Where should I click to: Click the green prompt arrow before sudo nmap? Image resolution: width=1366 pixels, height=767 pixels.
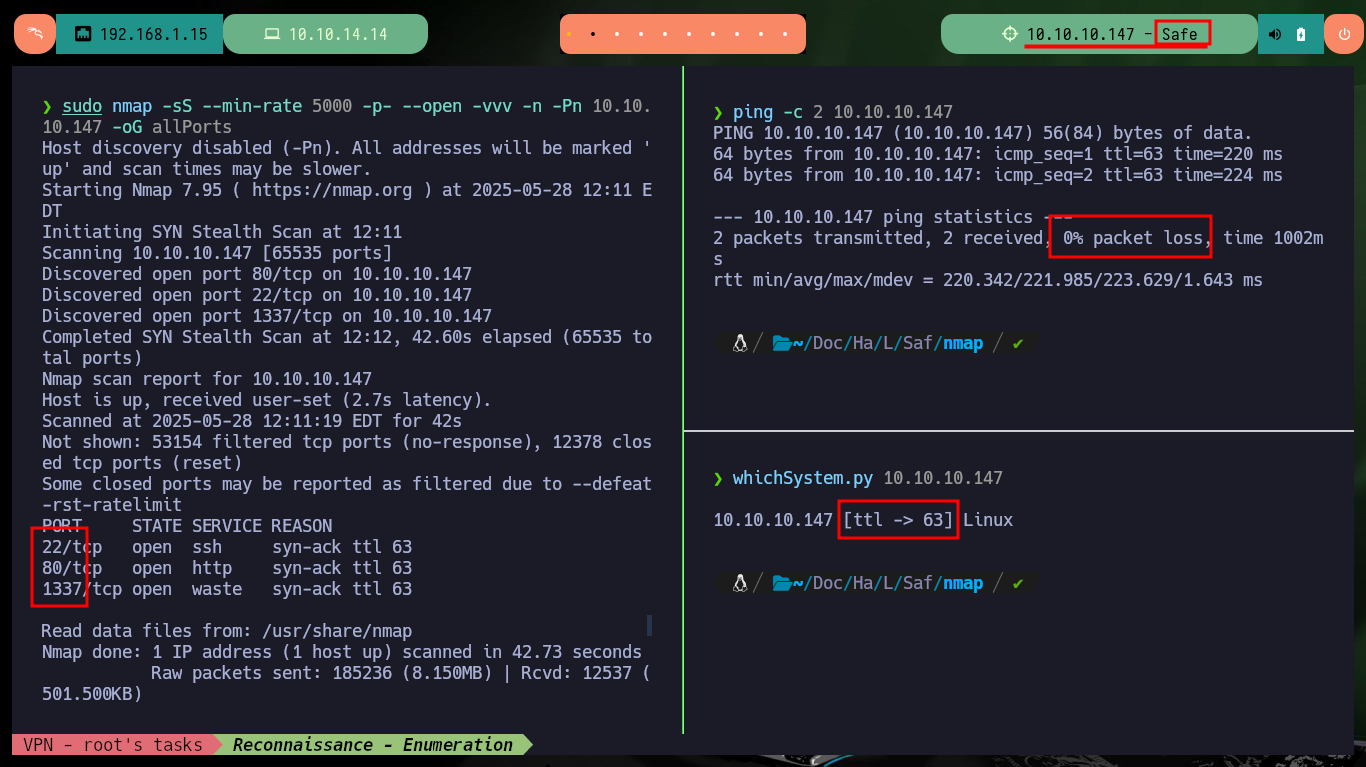(x=47, y=107)
